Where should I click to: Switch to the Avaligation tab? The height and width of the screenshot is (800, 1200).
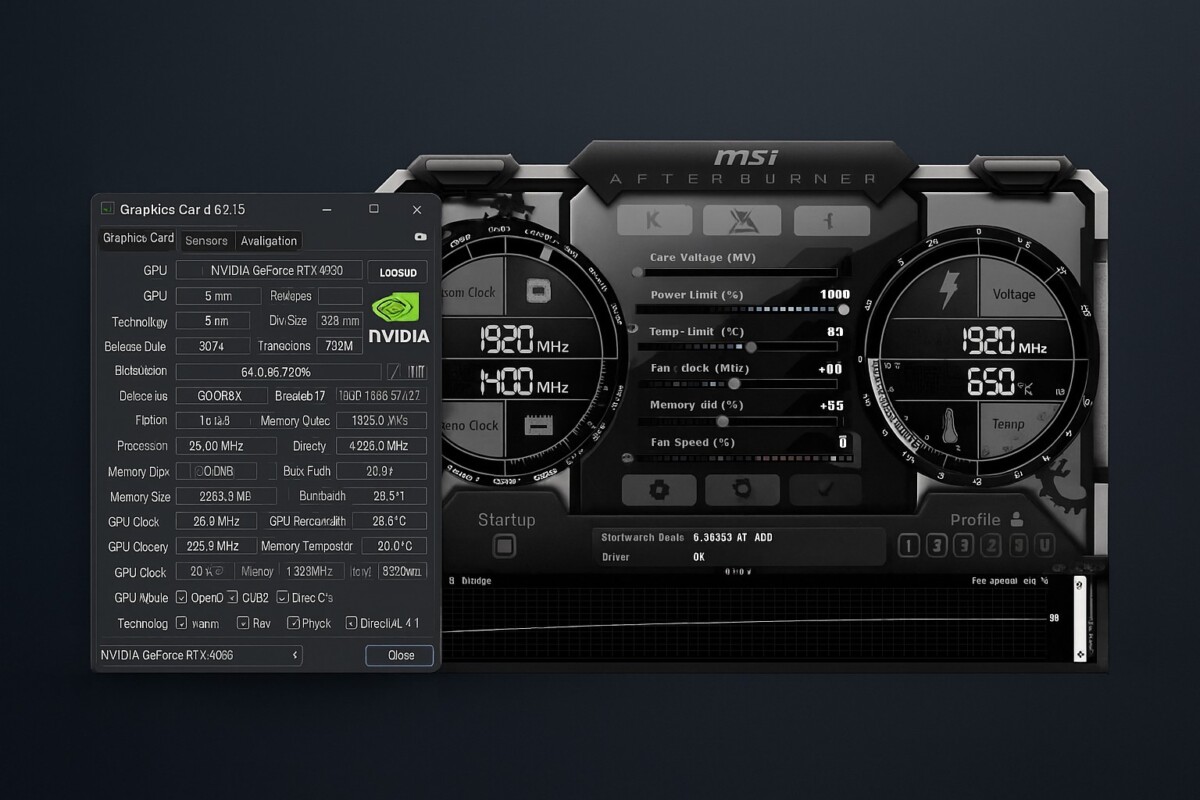coord(269,240)
